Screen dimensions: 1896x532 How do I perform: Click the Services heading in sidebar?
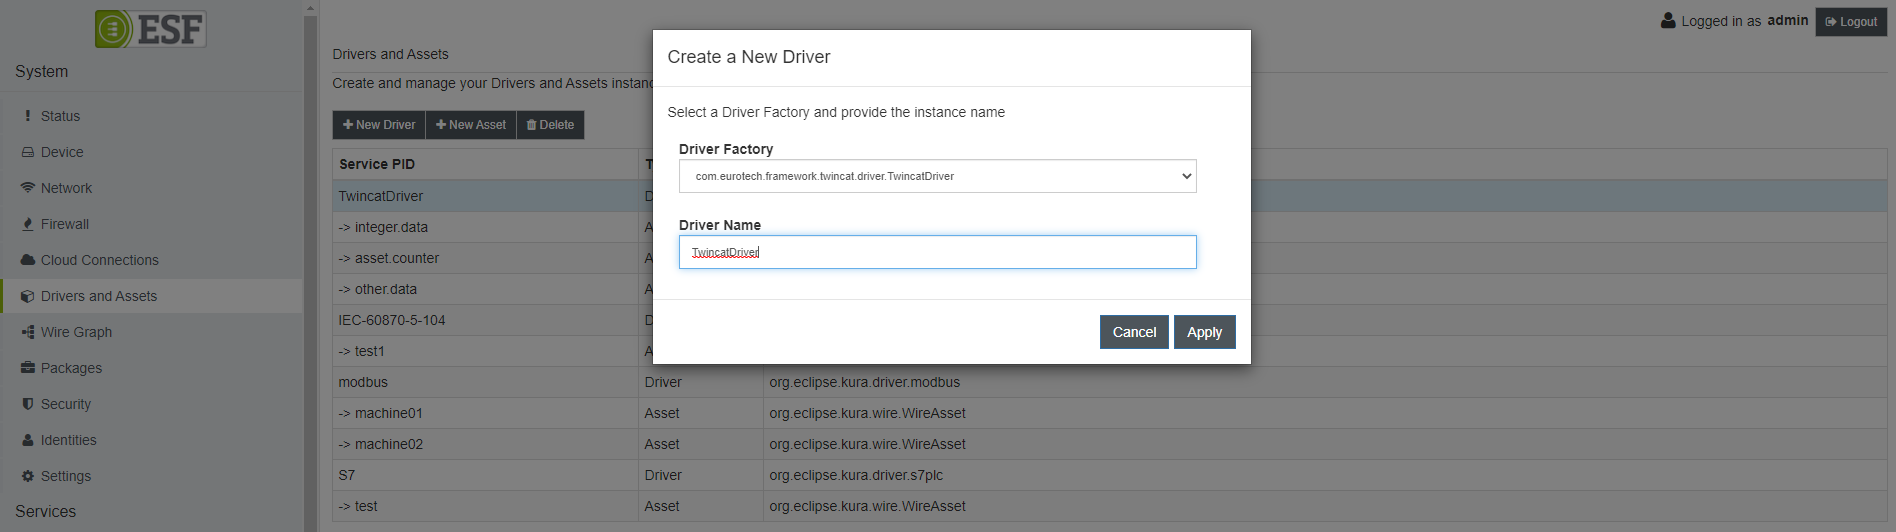click(x=45, y=511)
